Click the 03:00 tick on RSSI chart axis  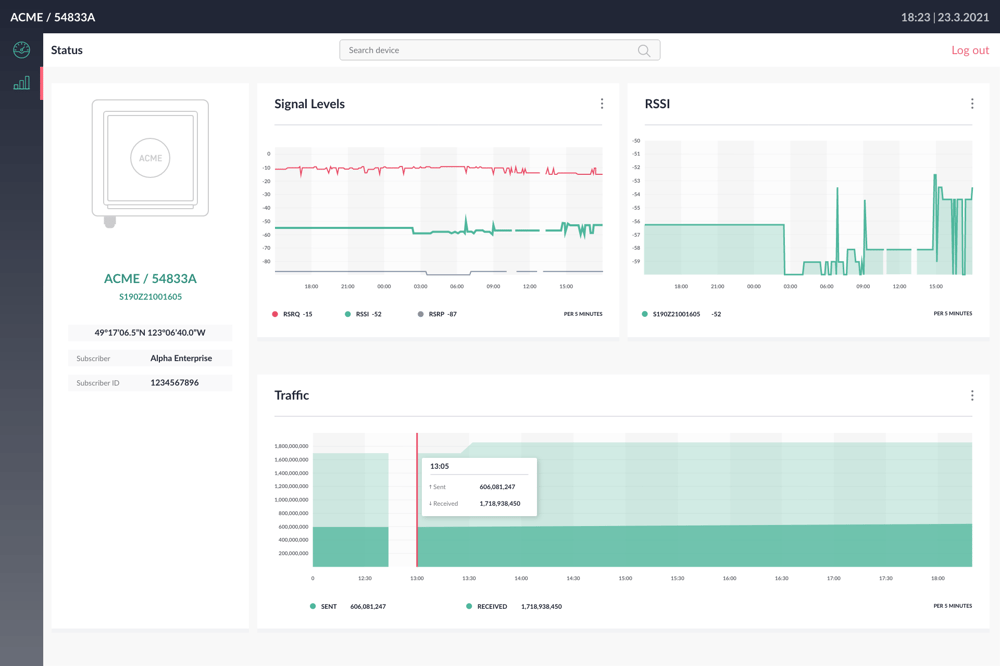[790, 286]
